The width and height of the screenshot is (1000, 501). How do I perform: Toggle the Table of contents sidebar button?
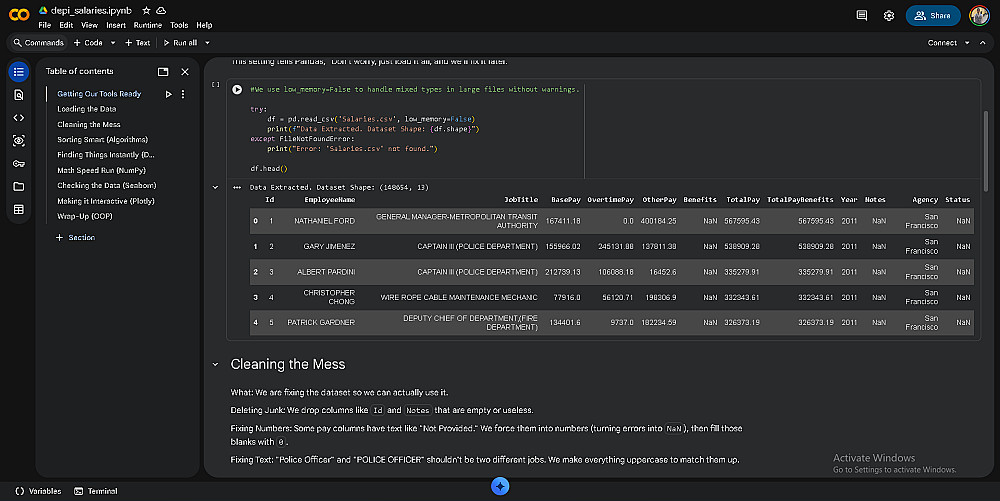point(19,71)
